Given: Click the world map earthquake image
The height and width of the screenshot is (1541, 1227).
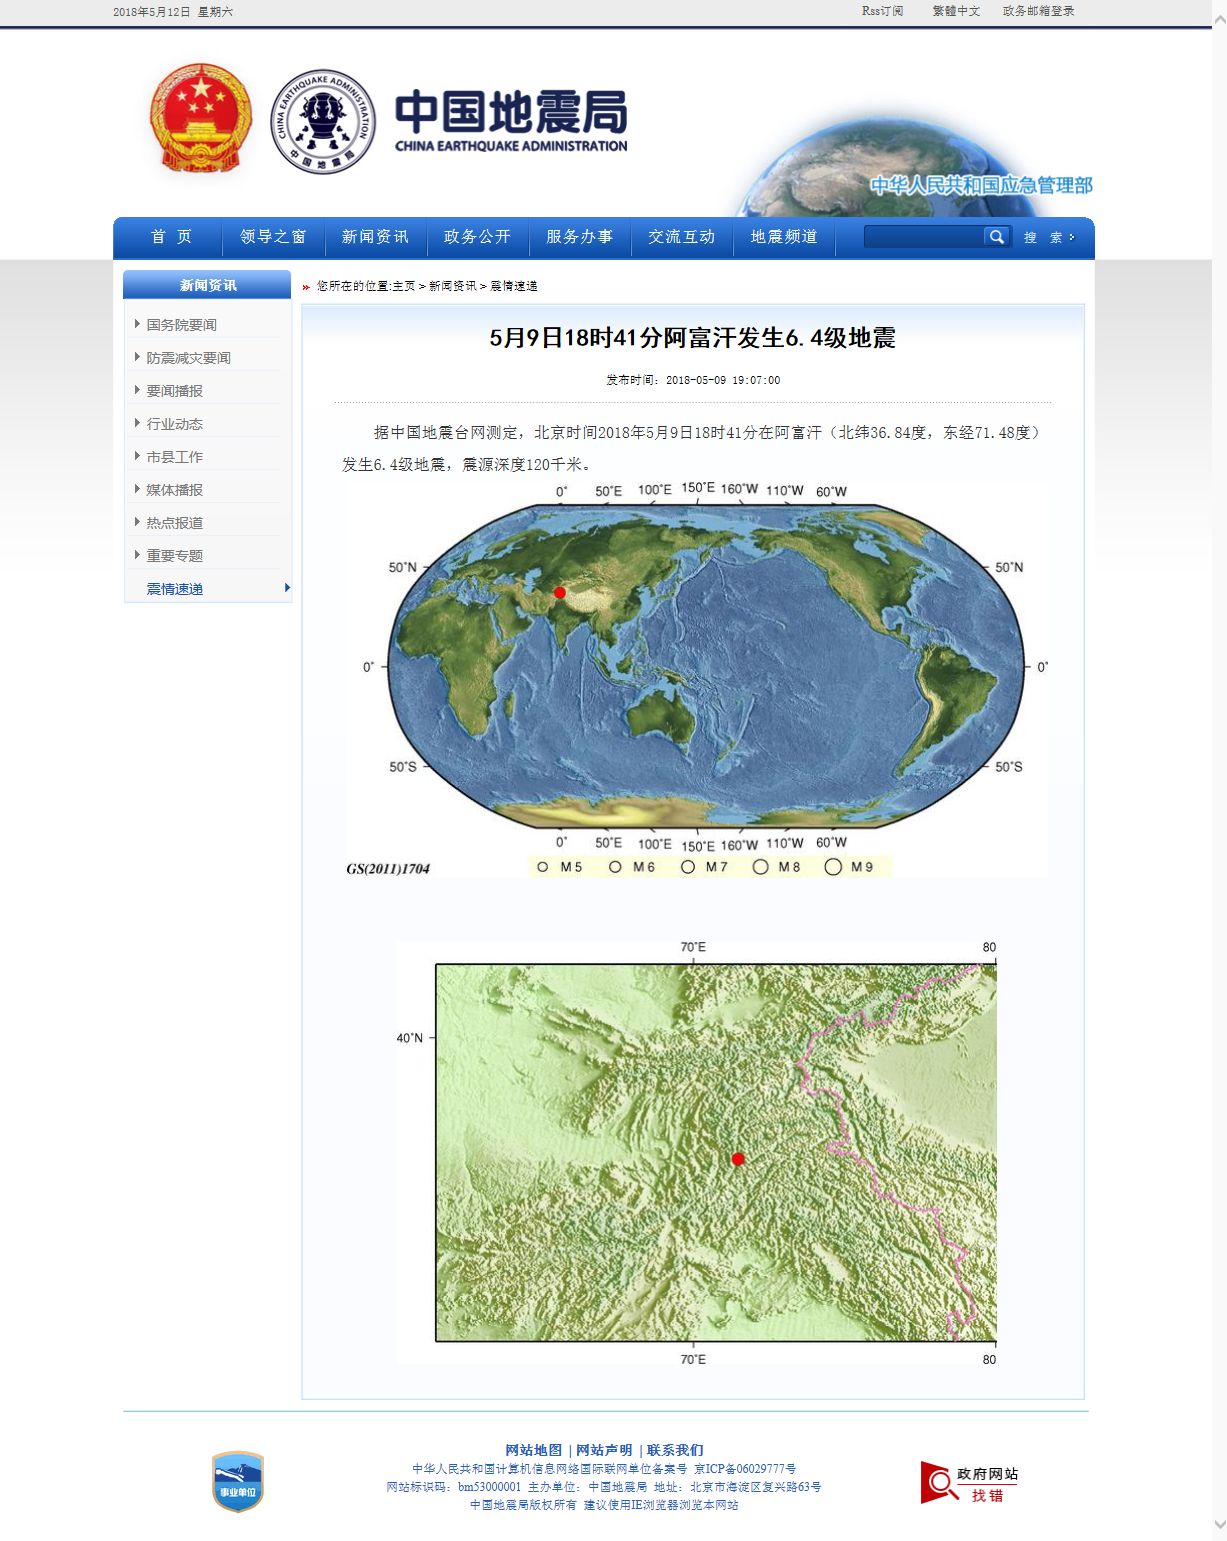Looking at the screenshot, I should pos(697,680).
